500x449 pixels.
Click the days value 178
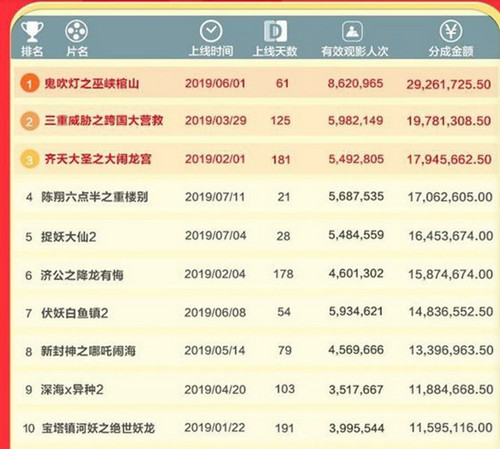(x=283, y=274)
